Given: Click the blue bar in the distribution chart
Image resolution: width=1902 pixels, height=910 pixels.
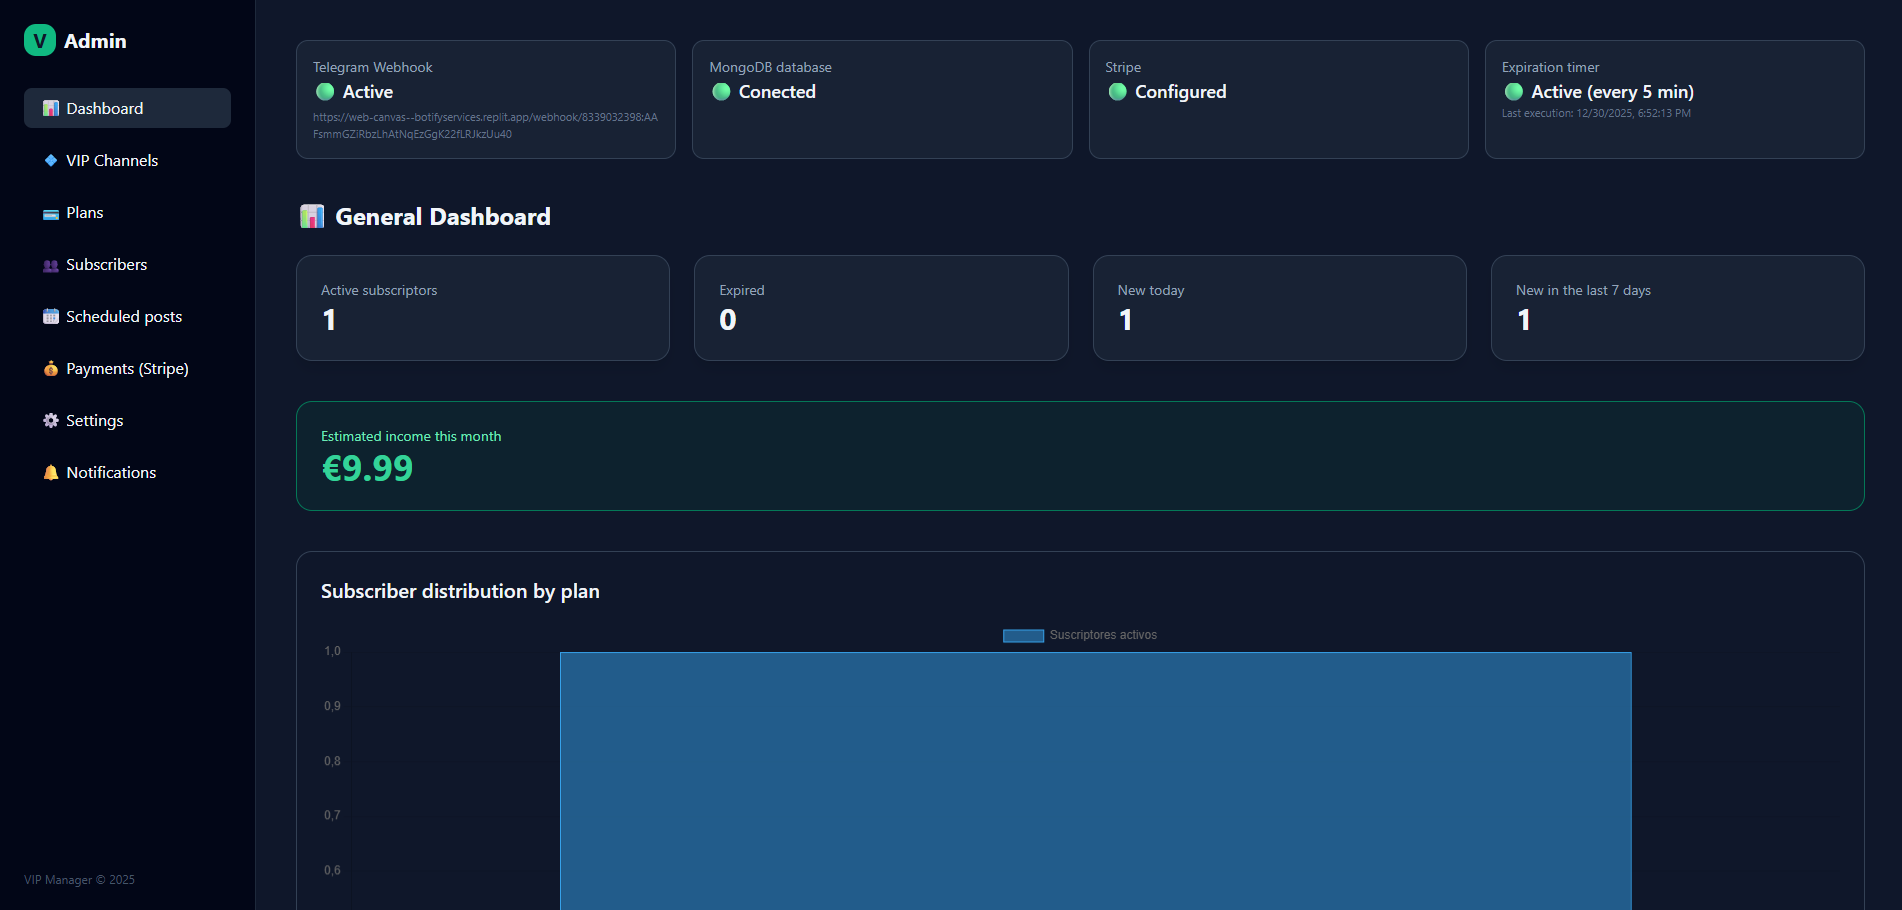Looking at the screenshot, I should 1095,780.
